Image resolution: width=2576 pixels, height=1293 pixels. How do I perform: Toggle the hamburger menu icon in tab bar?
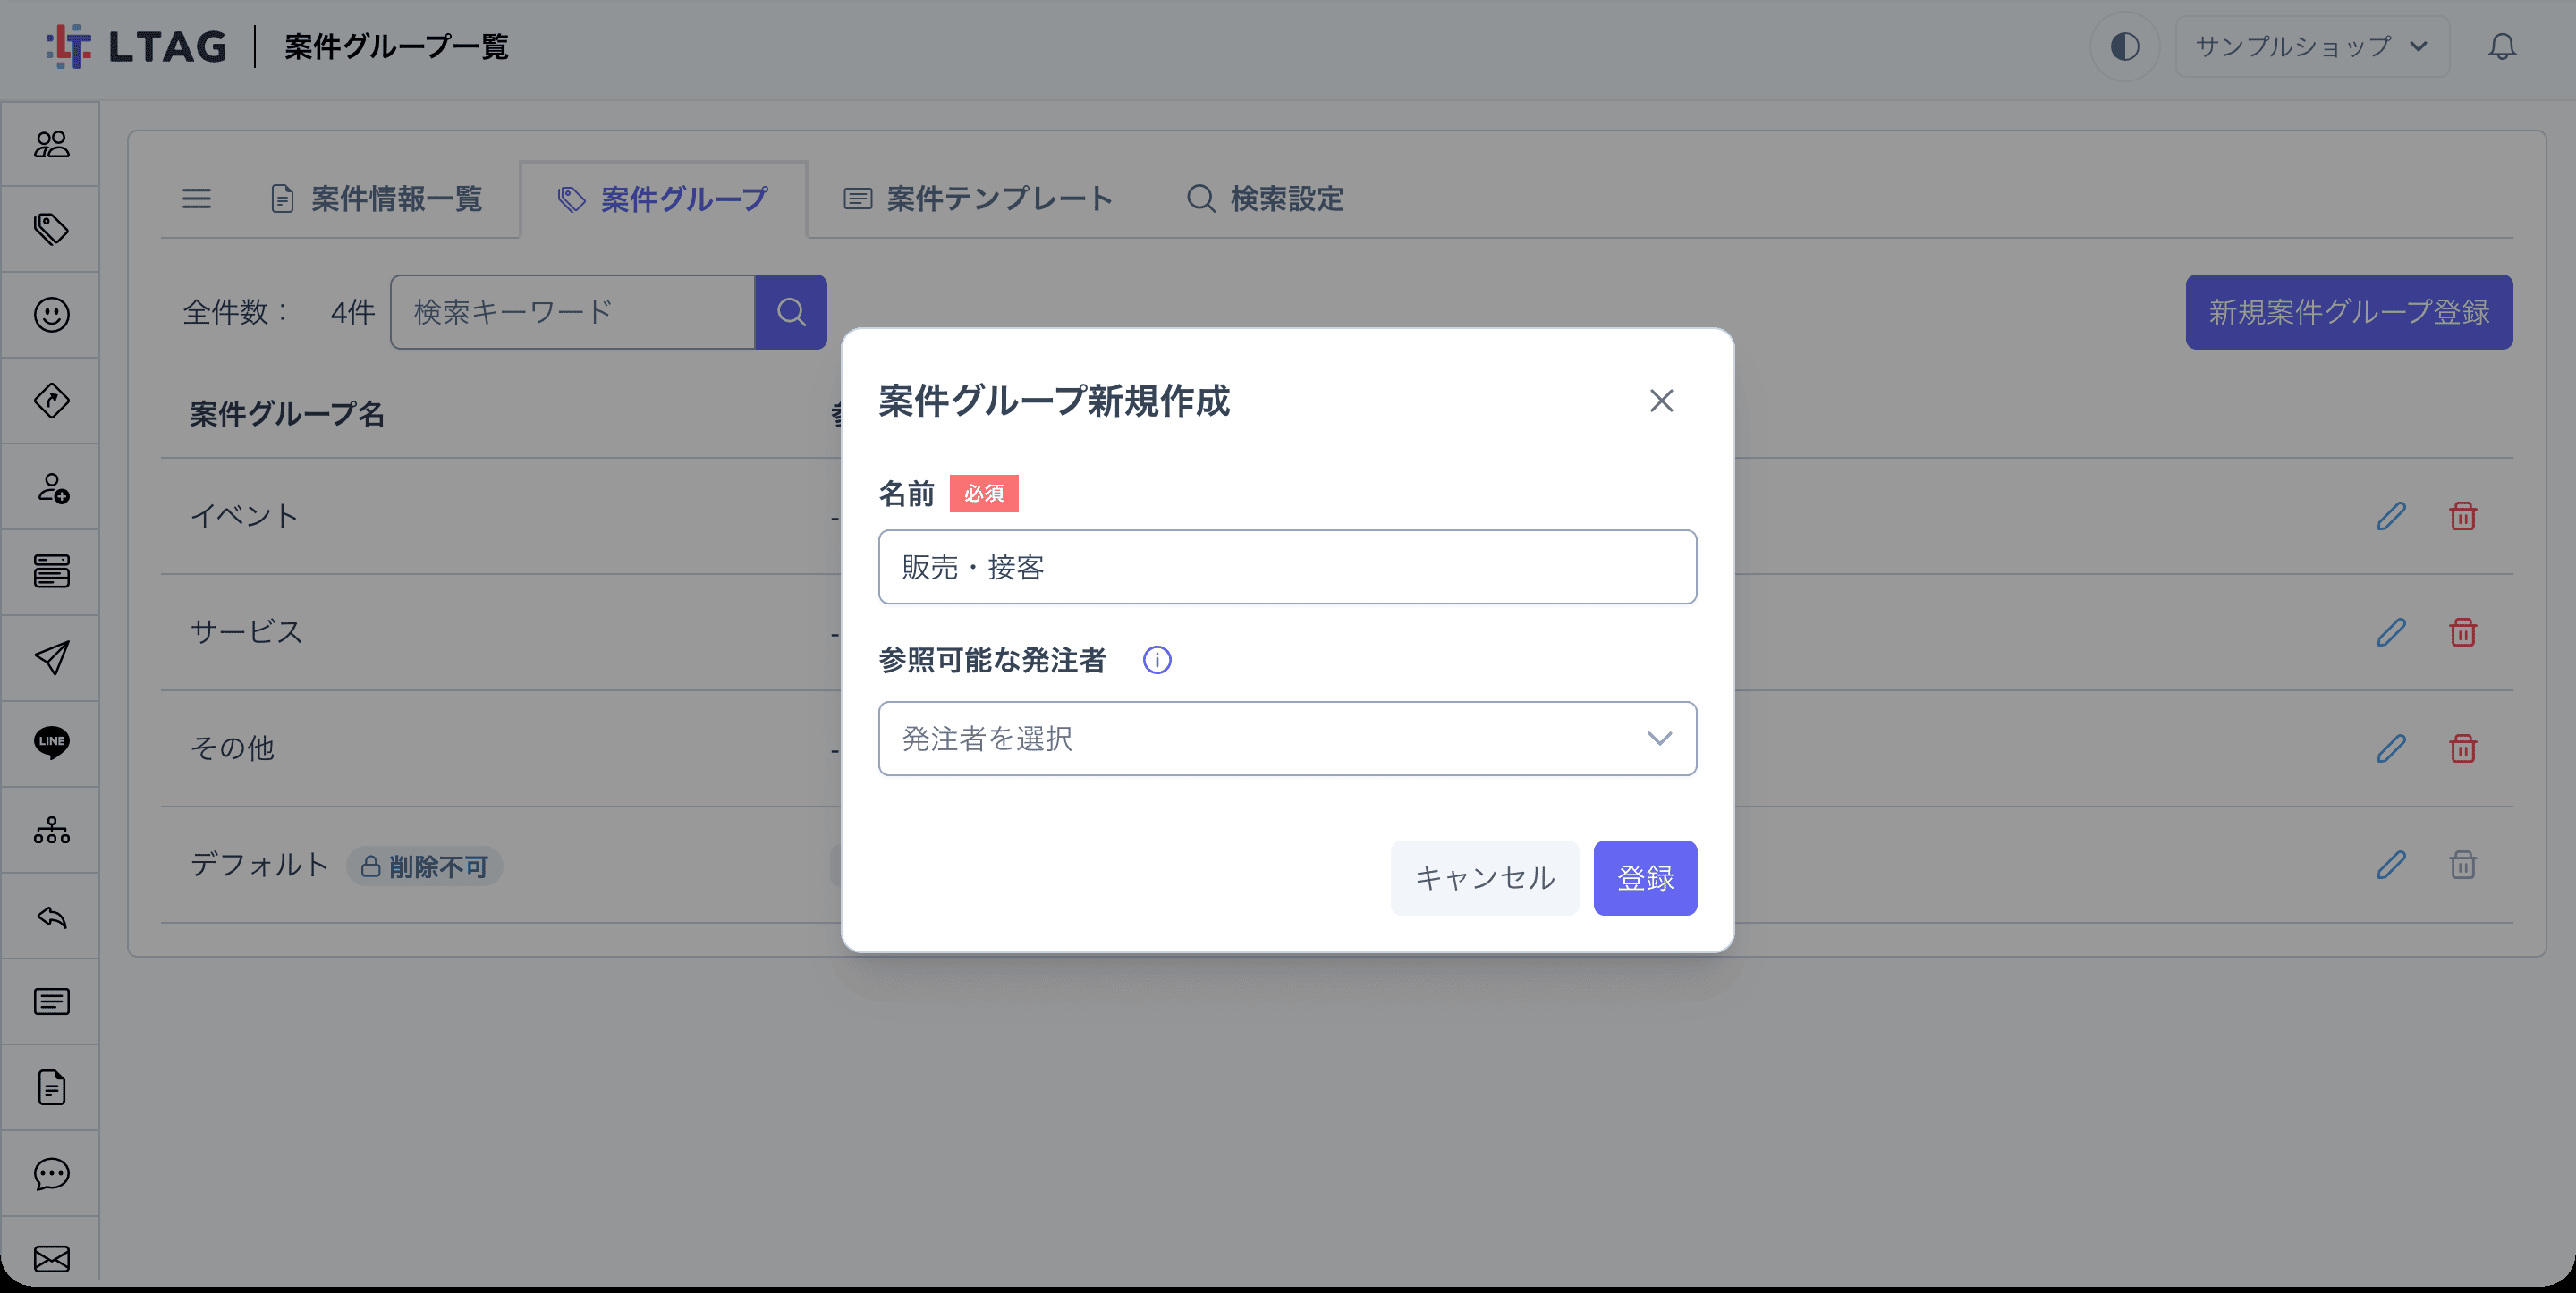pyautogui.click(x=196, y=198)
